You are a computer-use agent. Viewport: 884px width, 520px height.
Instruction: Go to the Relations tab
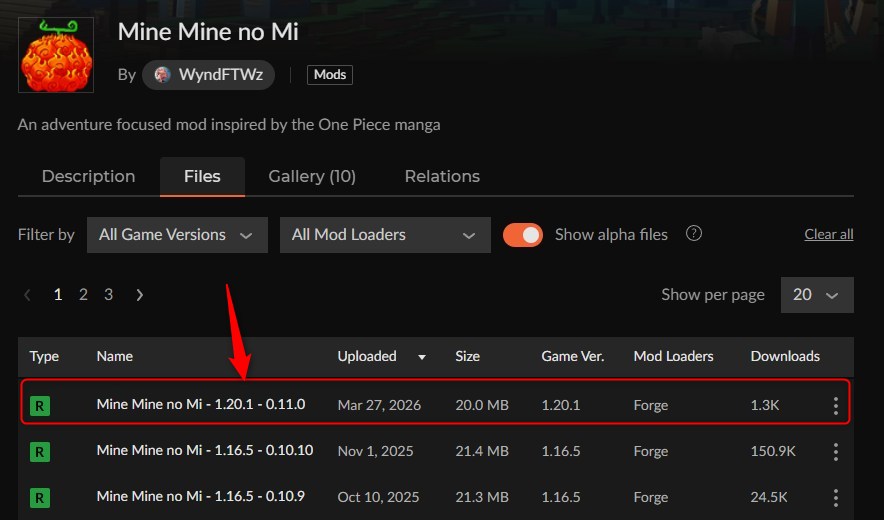tap(442, 177)
